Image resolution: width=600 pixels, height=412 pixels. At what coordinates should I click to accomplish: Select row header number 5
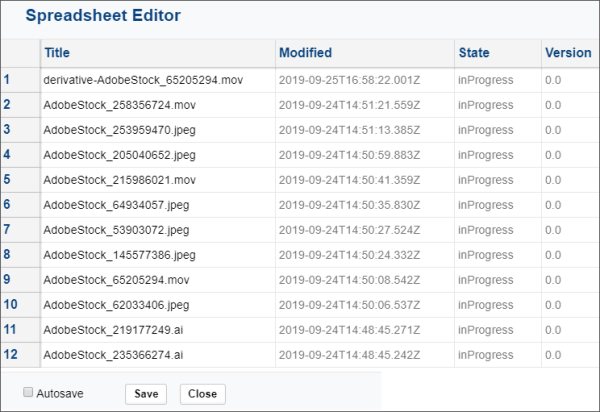tap(20, 180)
